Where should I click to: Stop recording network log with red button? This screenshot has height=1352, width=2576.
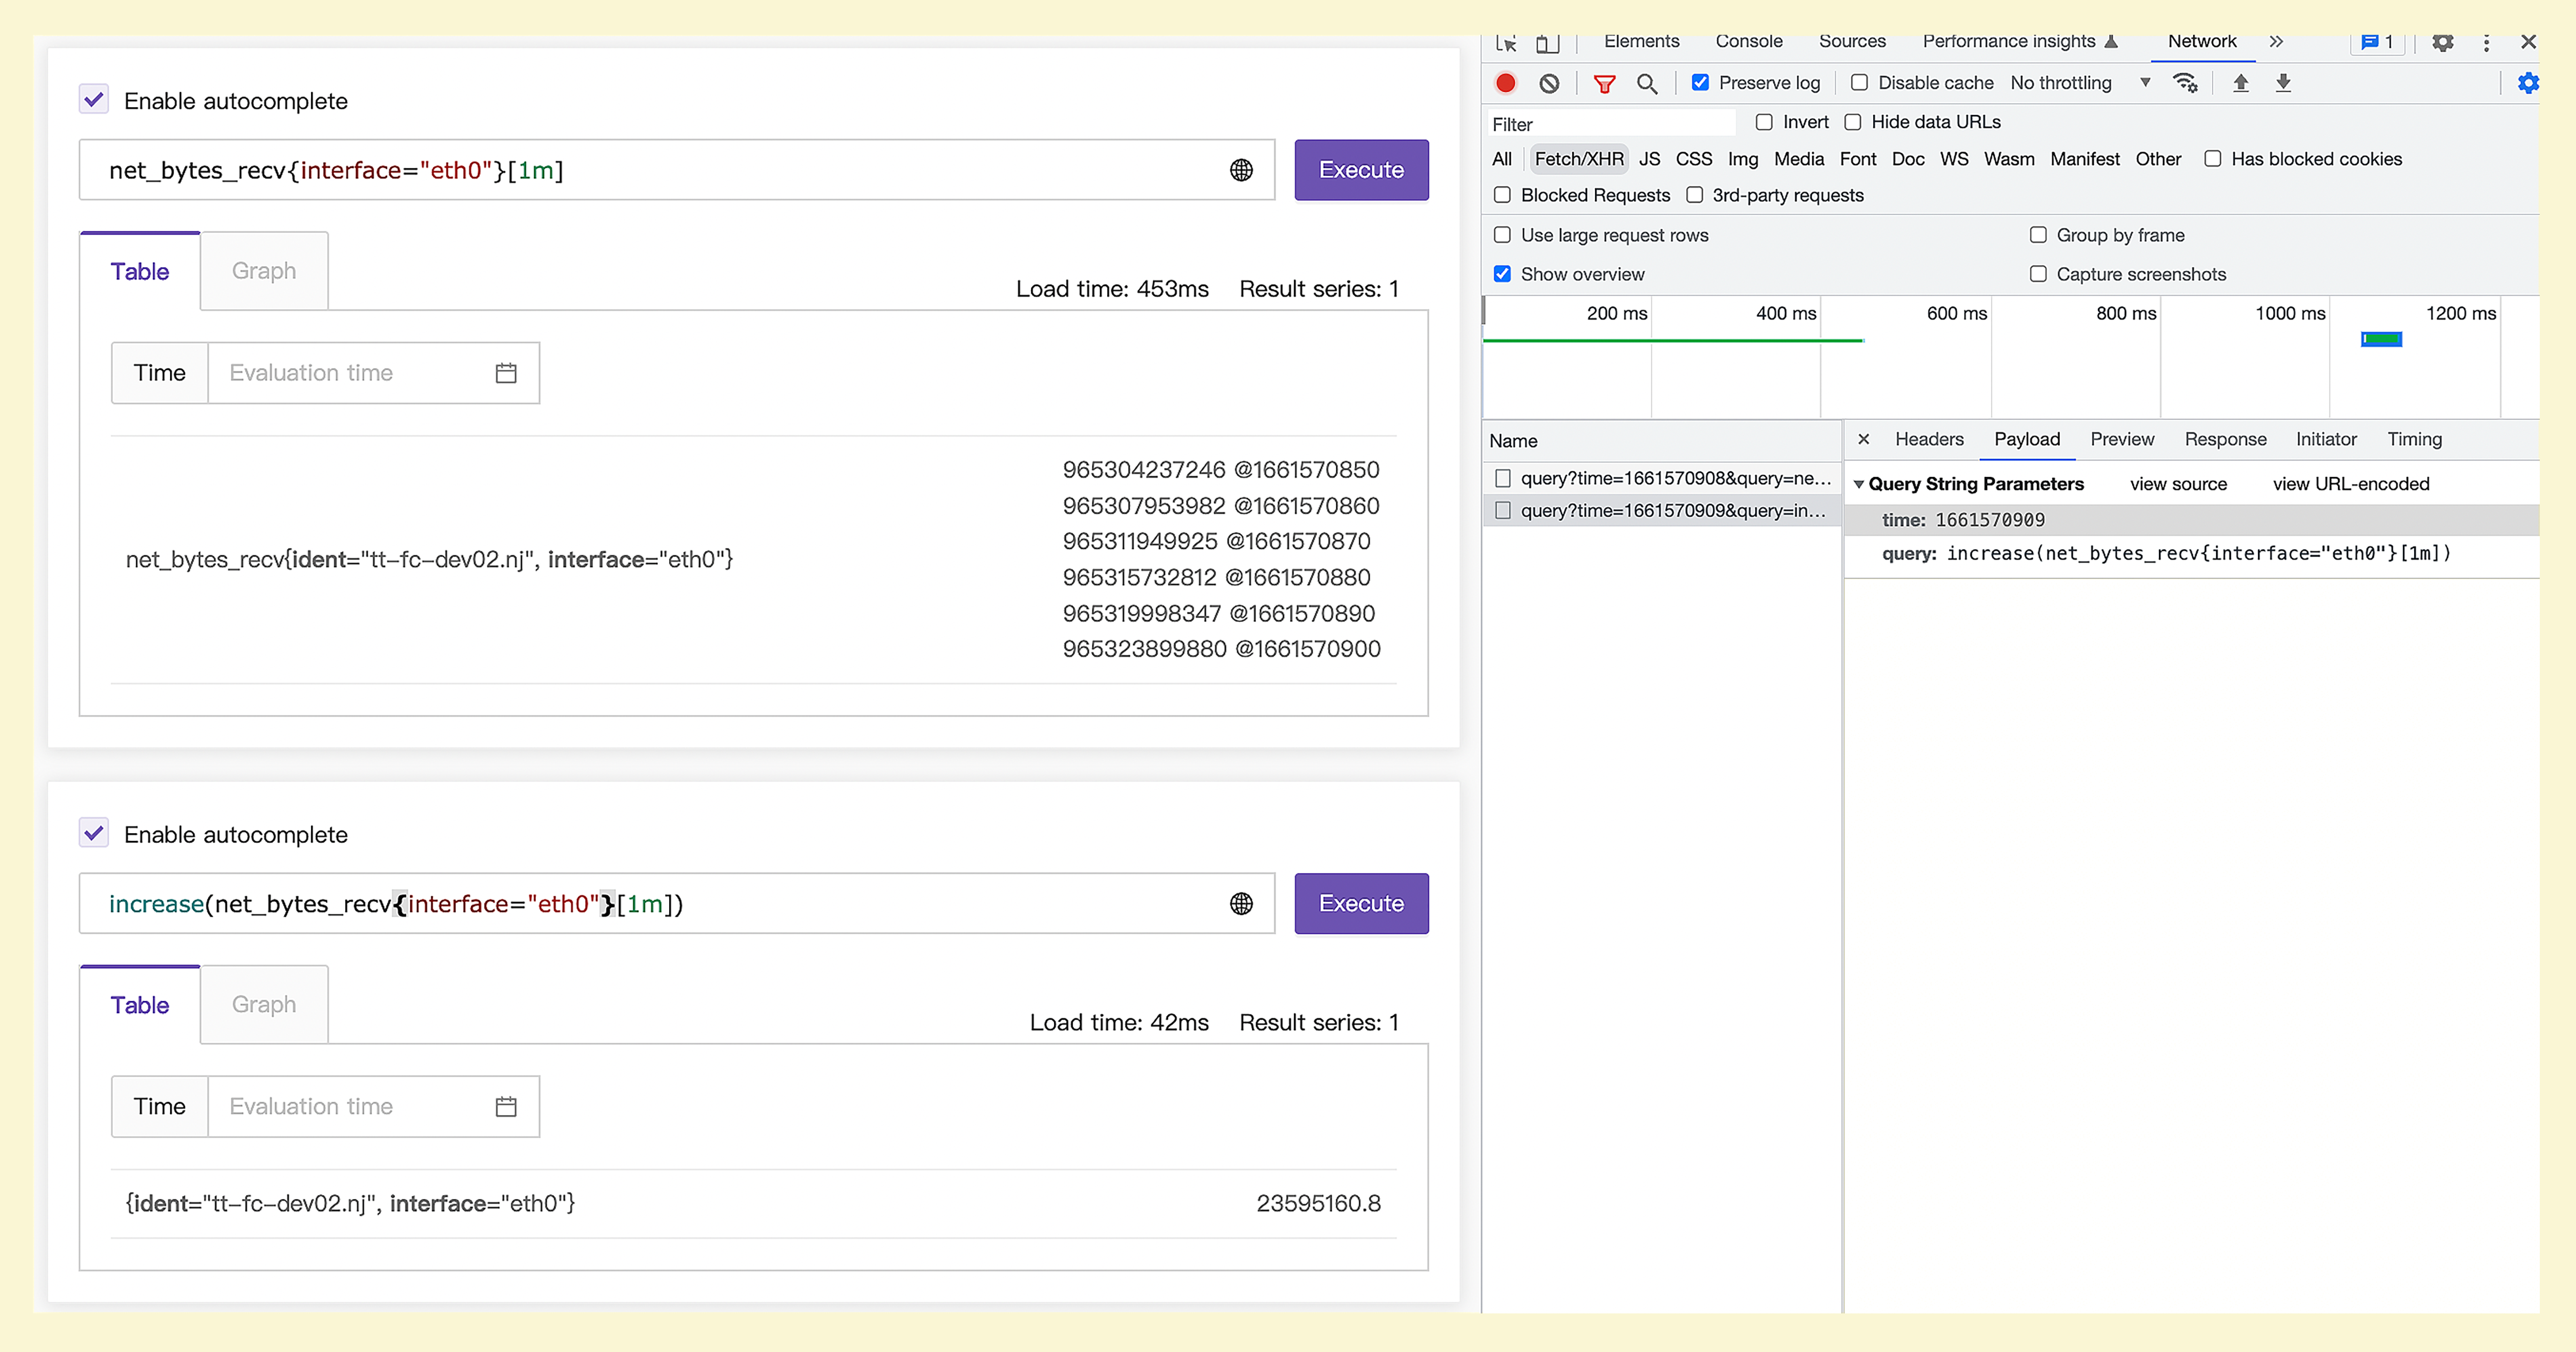click(x=1505, y=83)
